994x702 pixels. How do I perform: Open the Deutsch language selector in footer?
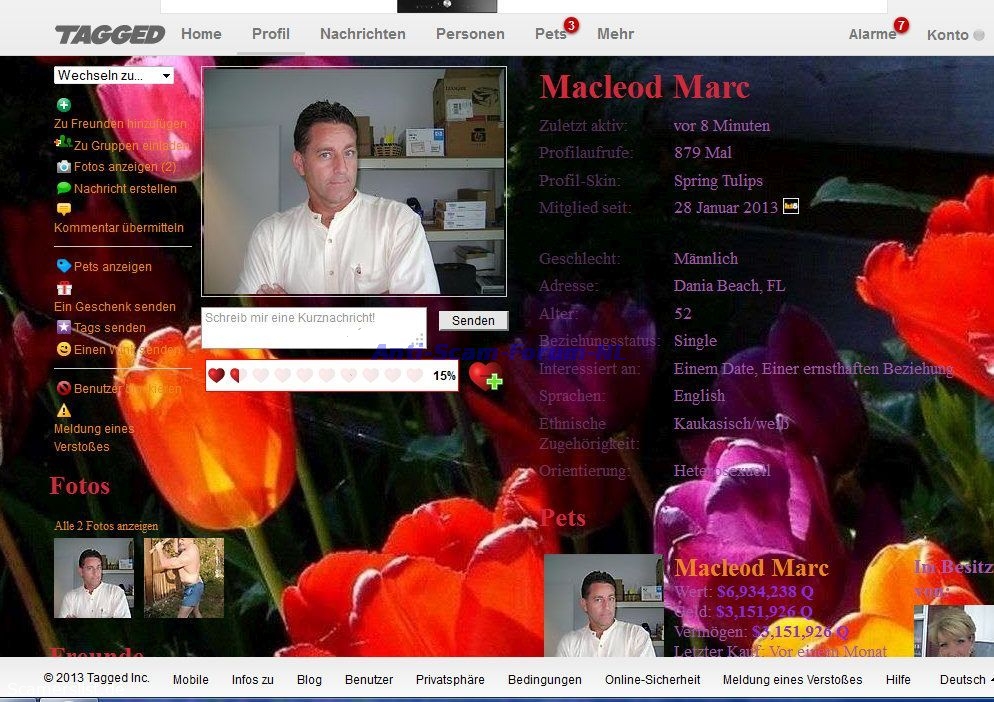tap(963, 680)
